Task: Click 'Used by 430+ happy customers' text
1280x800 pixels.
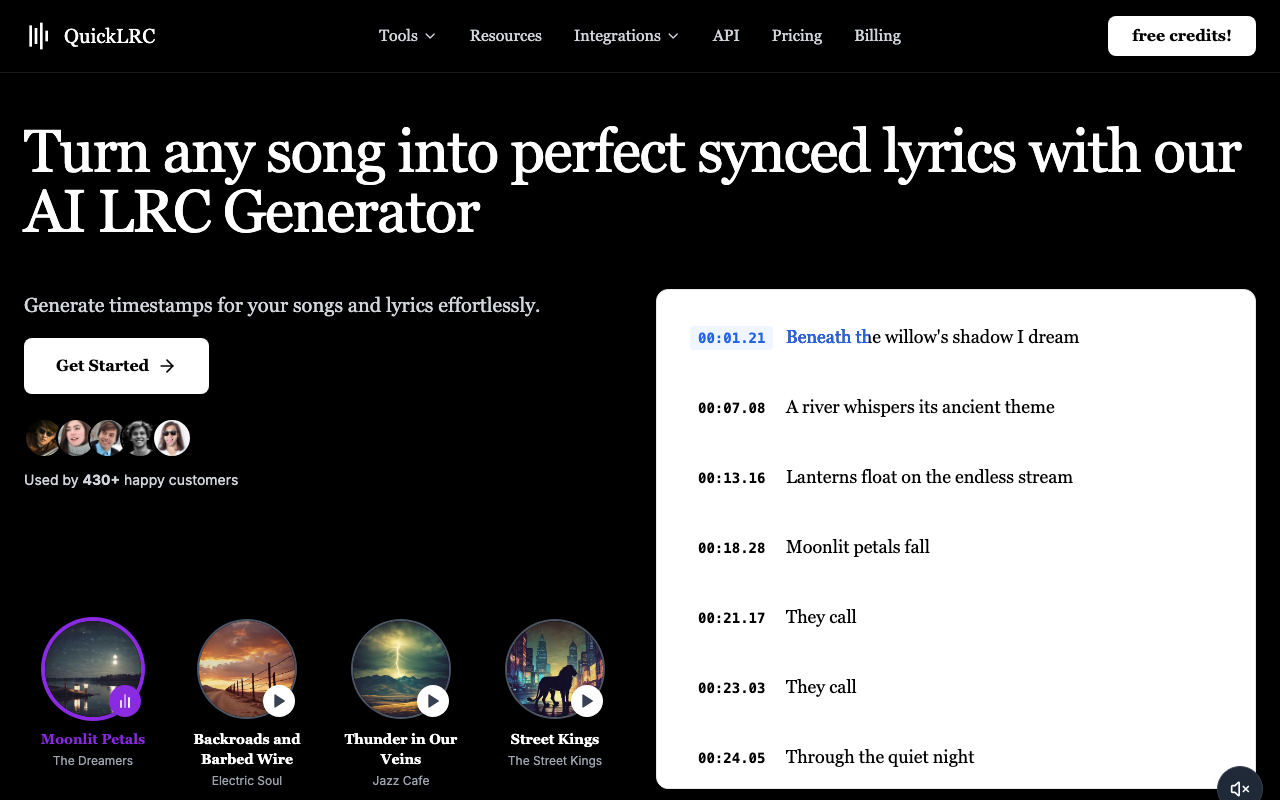Action: pyautogui.click(x=131, y=480)
